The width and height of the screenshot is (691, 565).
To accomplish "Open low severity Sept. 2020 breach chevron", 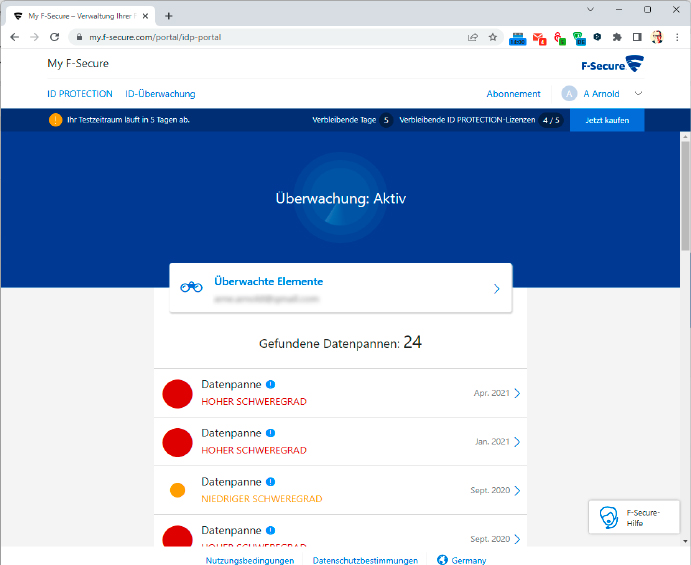I will click(x=517, y=491).
